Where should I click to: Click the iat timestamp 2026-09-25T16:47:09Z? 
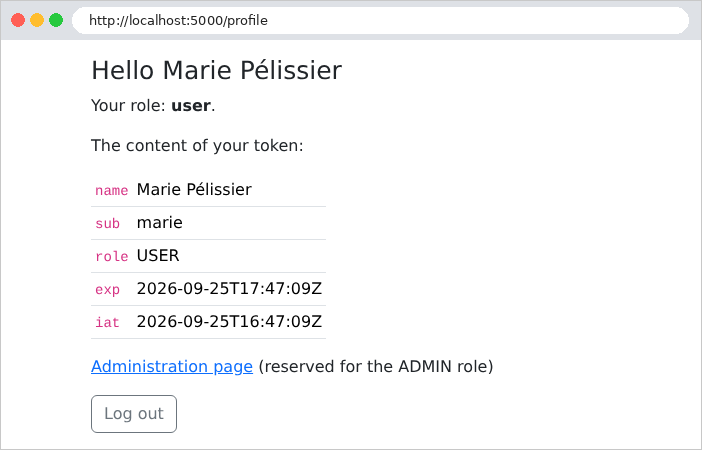(229, 321)
